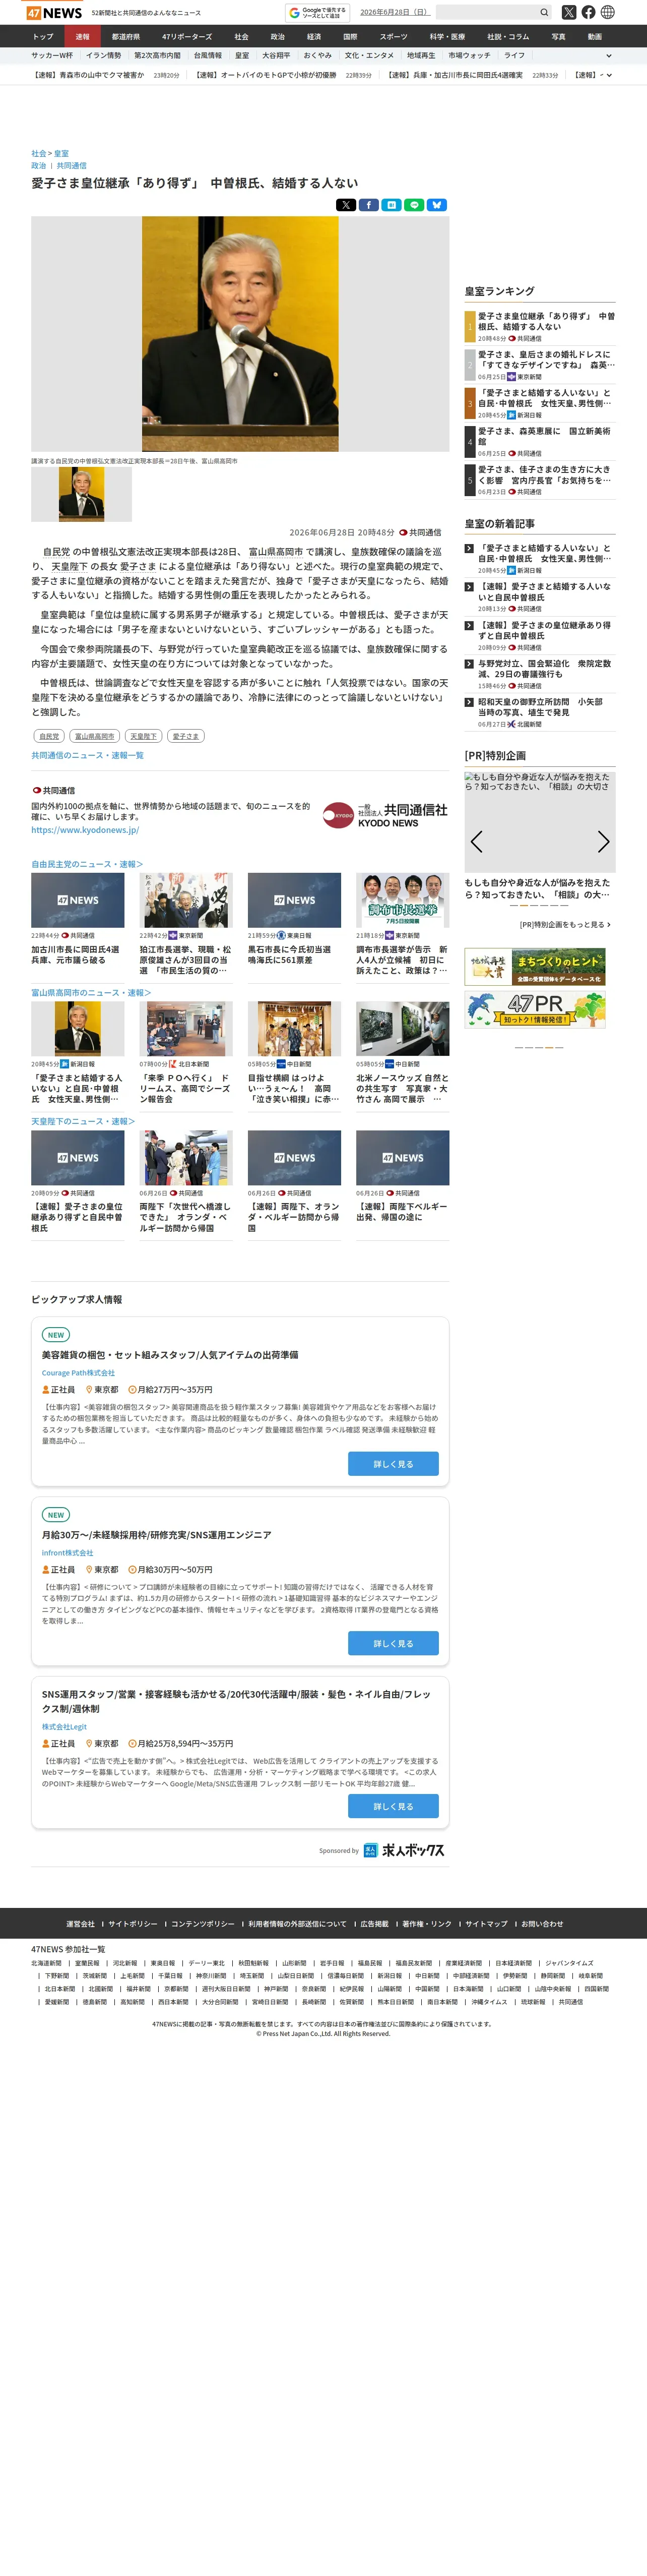Open 共同通信のニュース・速報一覧 link
The height and width of the screenshot is (2576, 647).
pyautogui.click(x=87, y=756)
